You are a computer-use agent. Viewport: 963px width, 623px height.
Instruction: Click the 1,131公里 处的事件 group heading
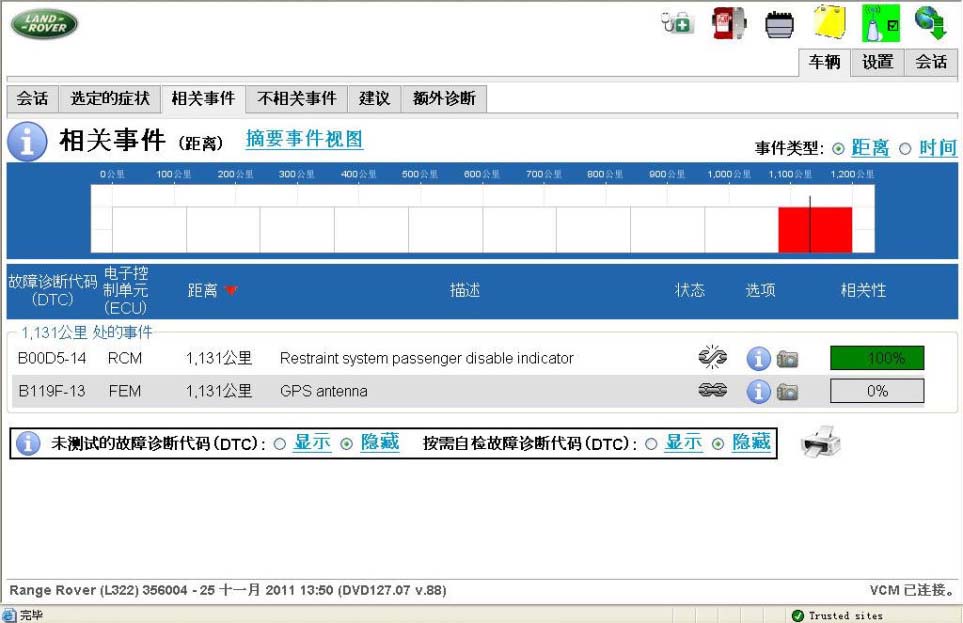pos(87,332)
